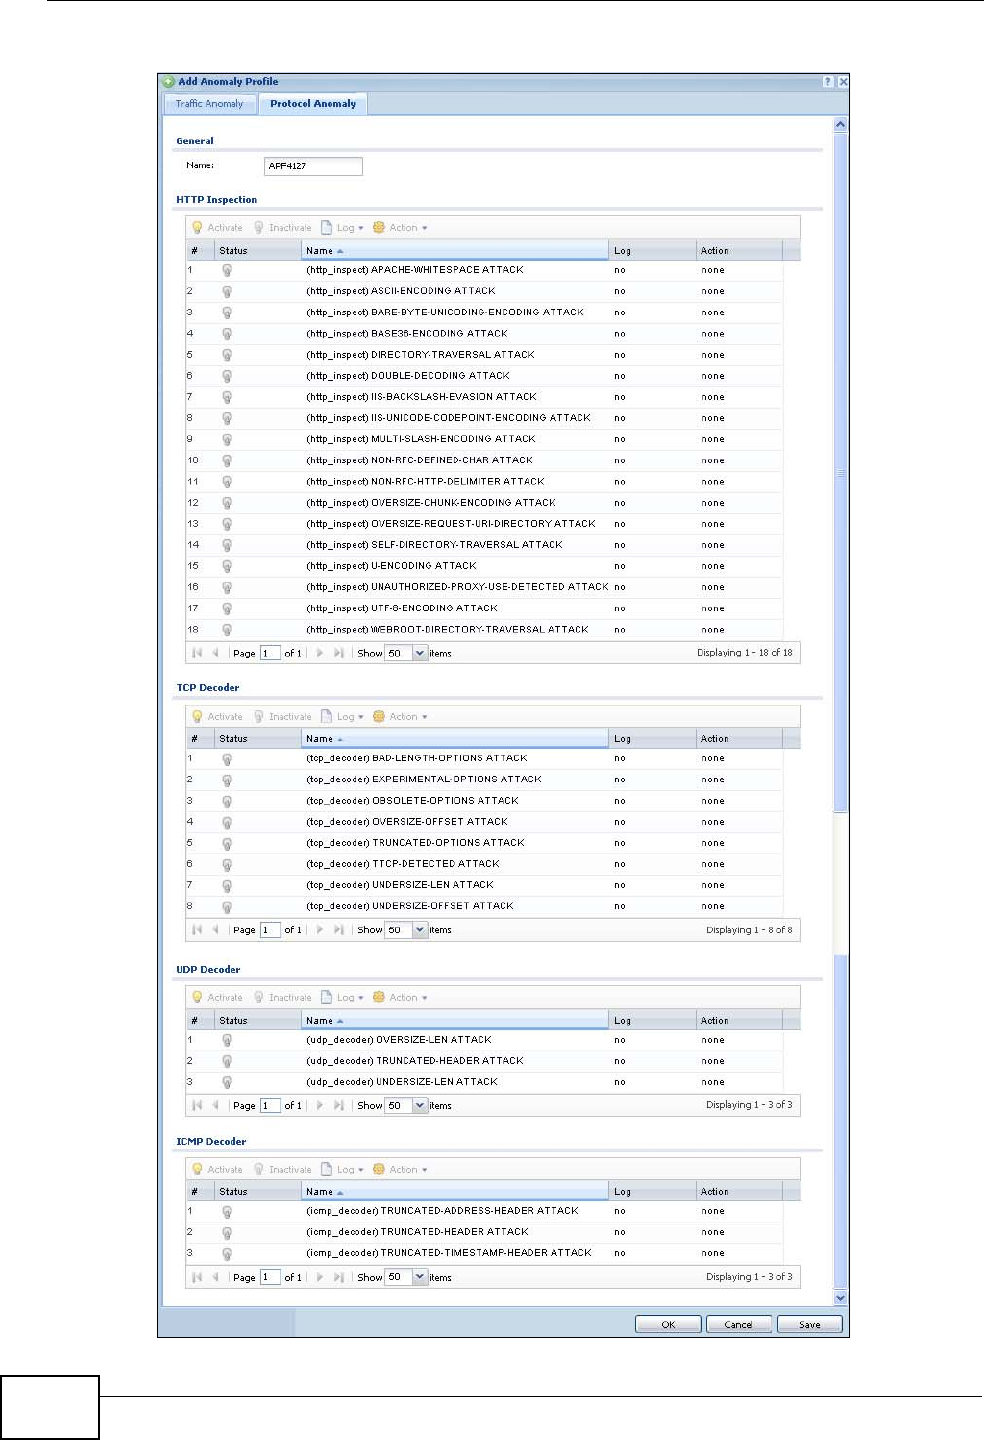
Task: Click the Cancel button
Action: tap(738, 1324)
